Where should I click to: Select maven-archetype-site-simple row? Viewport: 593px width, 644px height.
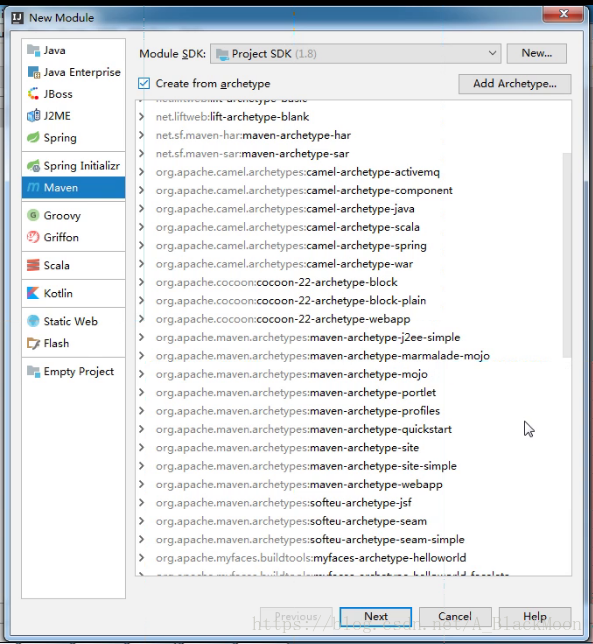point(353,466)
